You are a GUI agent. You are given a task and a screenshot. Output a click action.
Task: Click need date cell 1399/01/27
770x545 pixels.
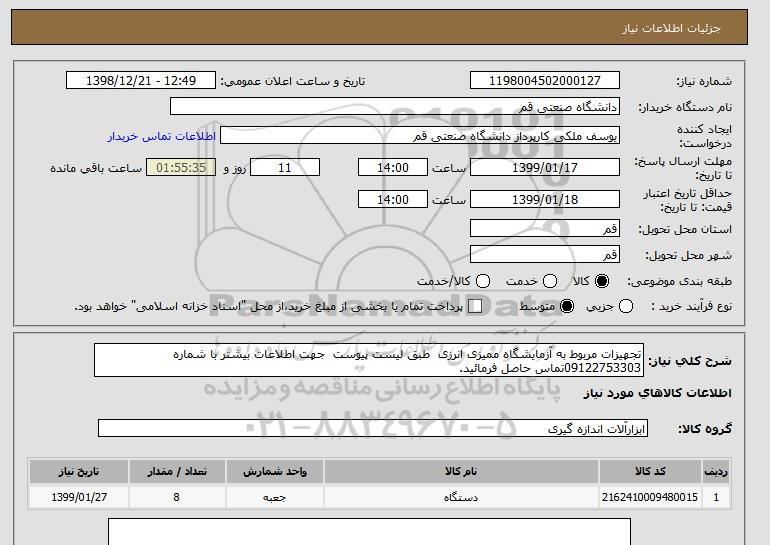click(79, 497)
